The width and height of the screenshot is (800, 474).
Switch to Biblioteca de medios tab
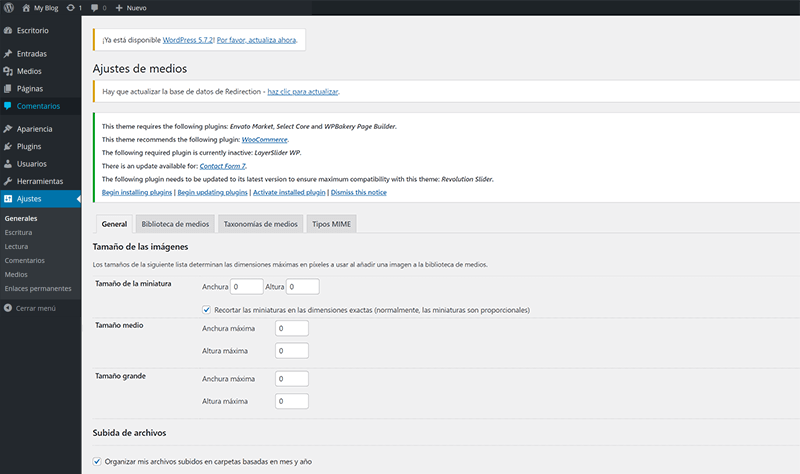click(175, 225)
